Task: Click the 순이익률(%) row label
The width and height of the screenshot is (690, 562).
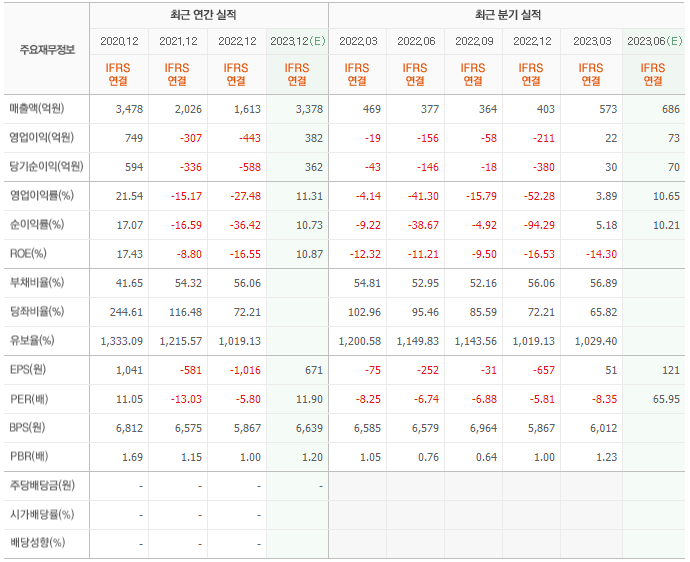Action: coord(37,224)
